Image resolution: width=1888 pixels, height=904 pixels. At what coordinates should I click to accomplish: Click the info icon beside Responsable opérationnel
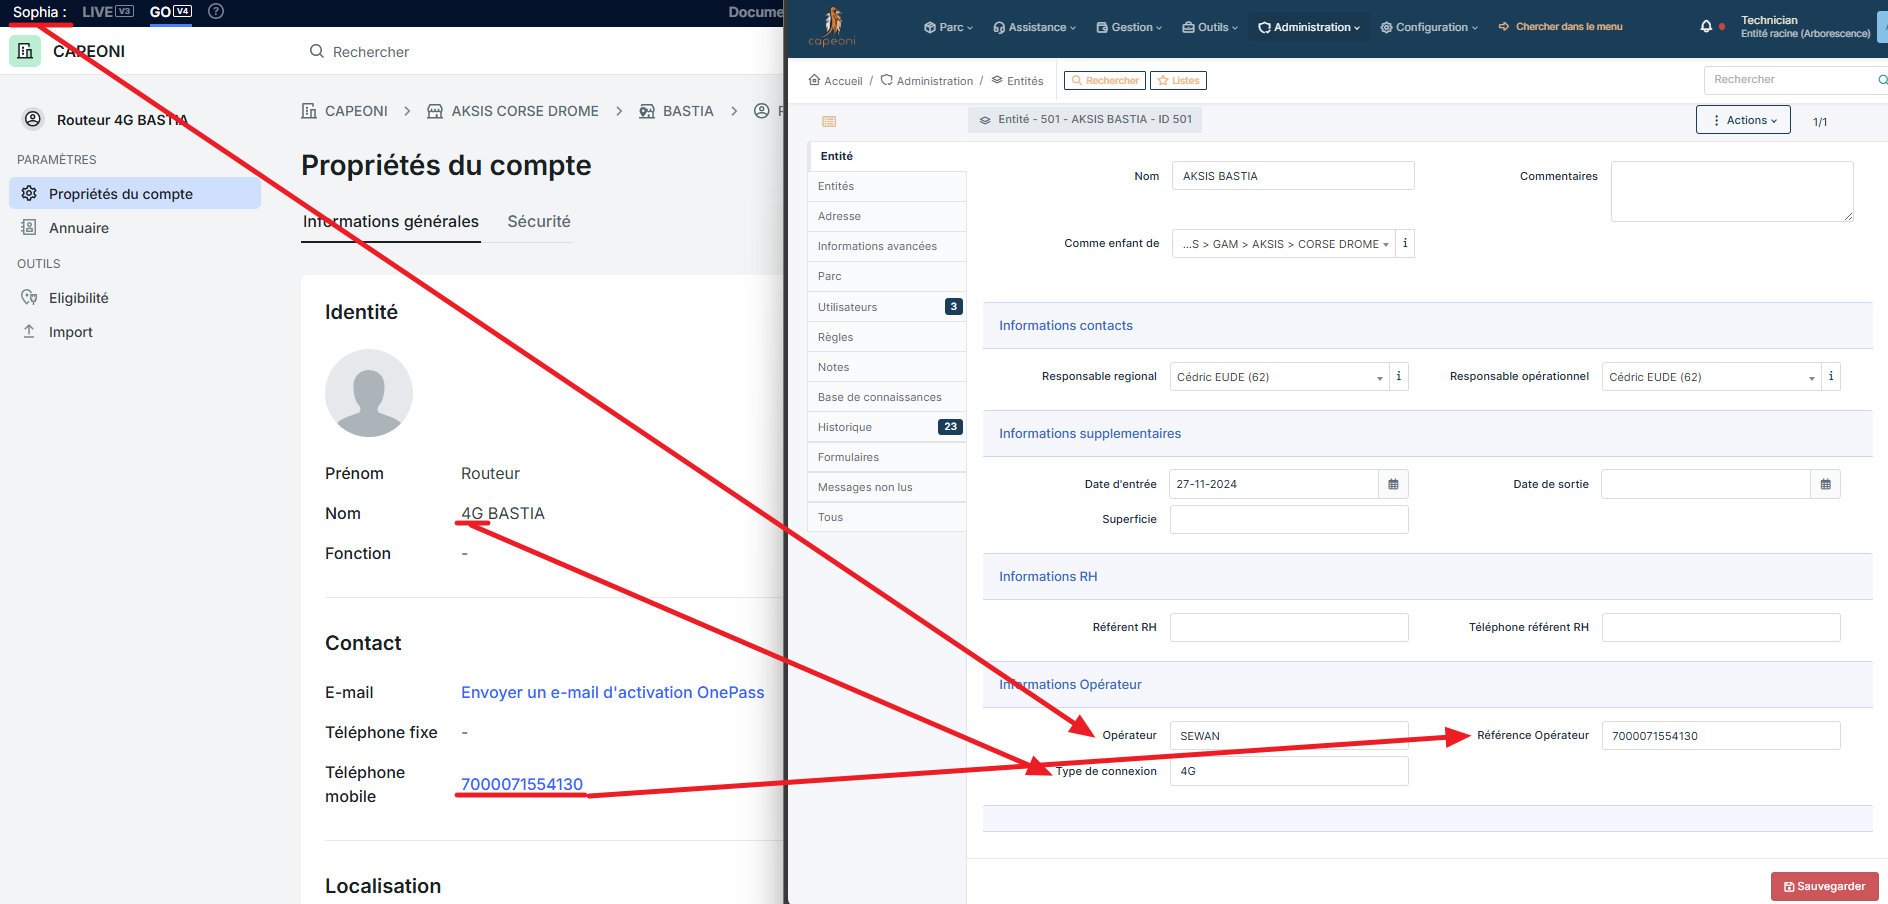[x=1831, y=377]
